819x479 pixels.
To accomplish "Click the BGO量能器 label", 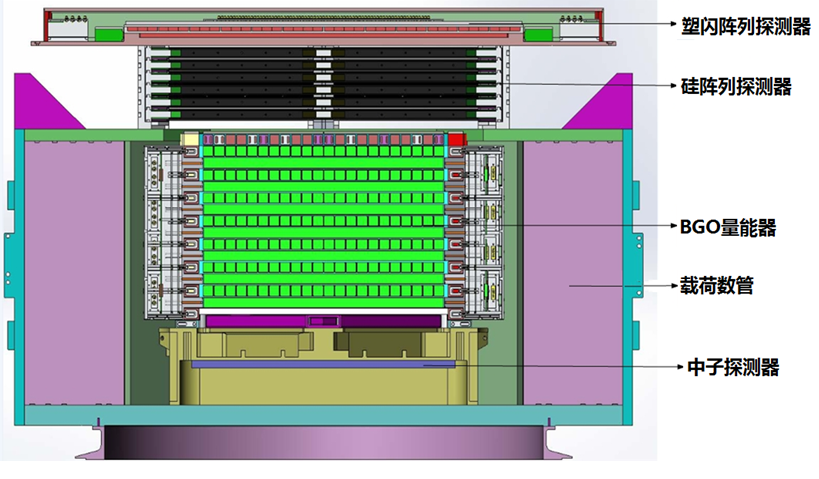I will [x=728, y=227].
